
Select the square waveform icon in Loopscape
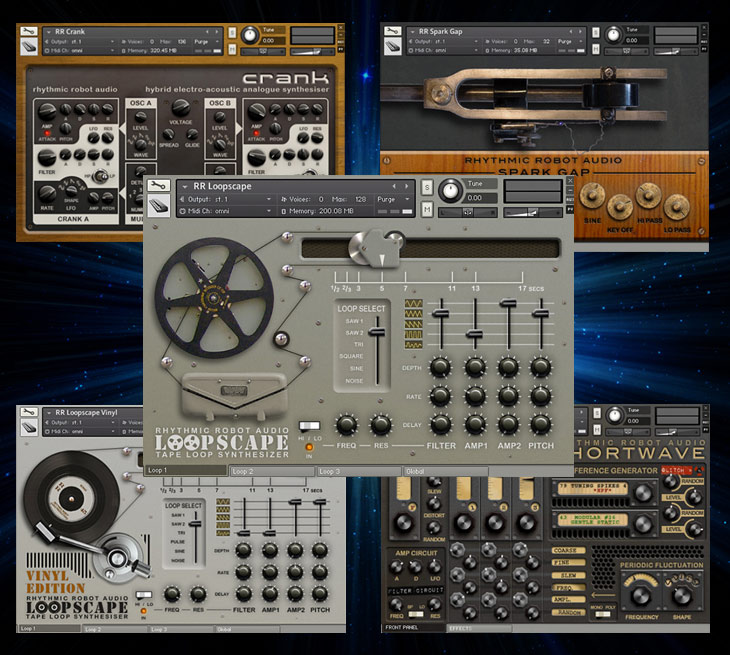pyautogui.click(x=413, y=334)
